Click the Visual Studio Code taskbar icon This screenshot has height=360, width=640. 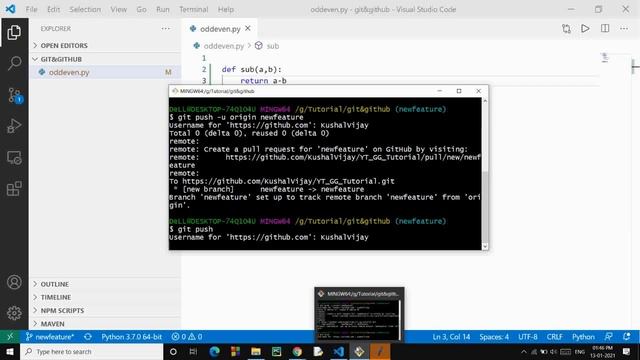point(338,351)
